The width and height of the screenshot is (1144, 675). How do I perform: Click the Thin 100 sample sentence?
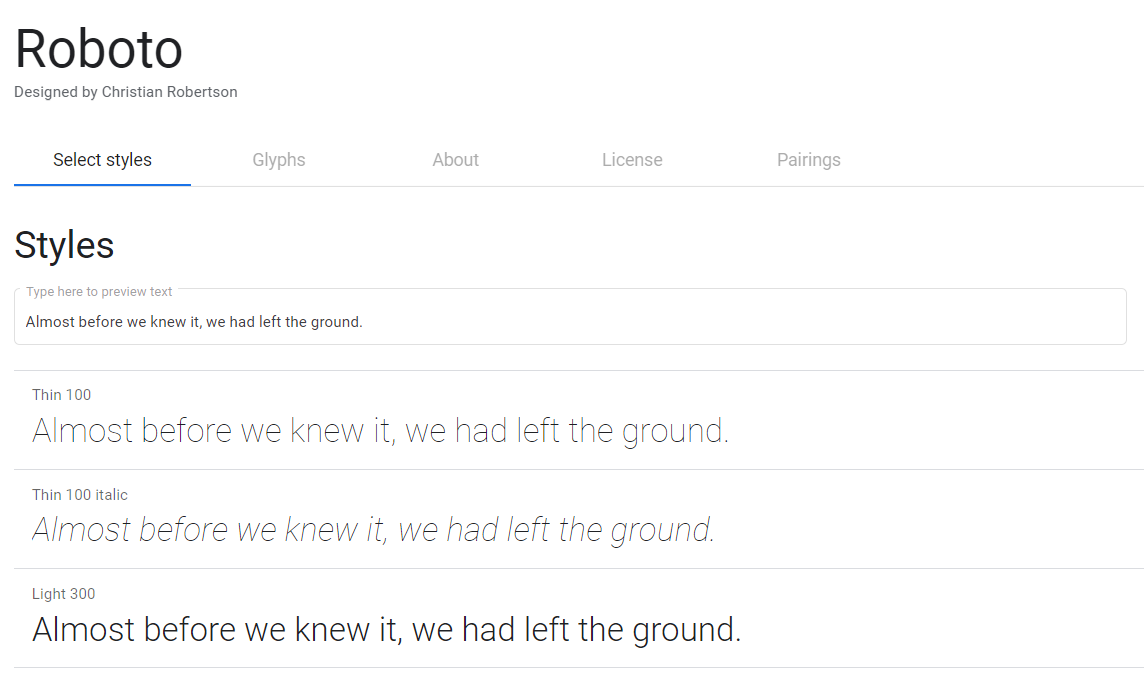(x=380, y=431)
